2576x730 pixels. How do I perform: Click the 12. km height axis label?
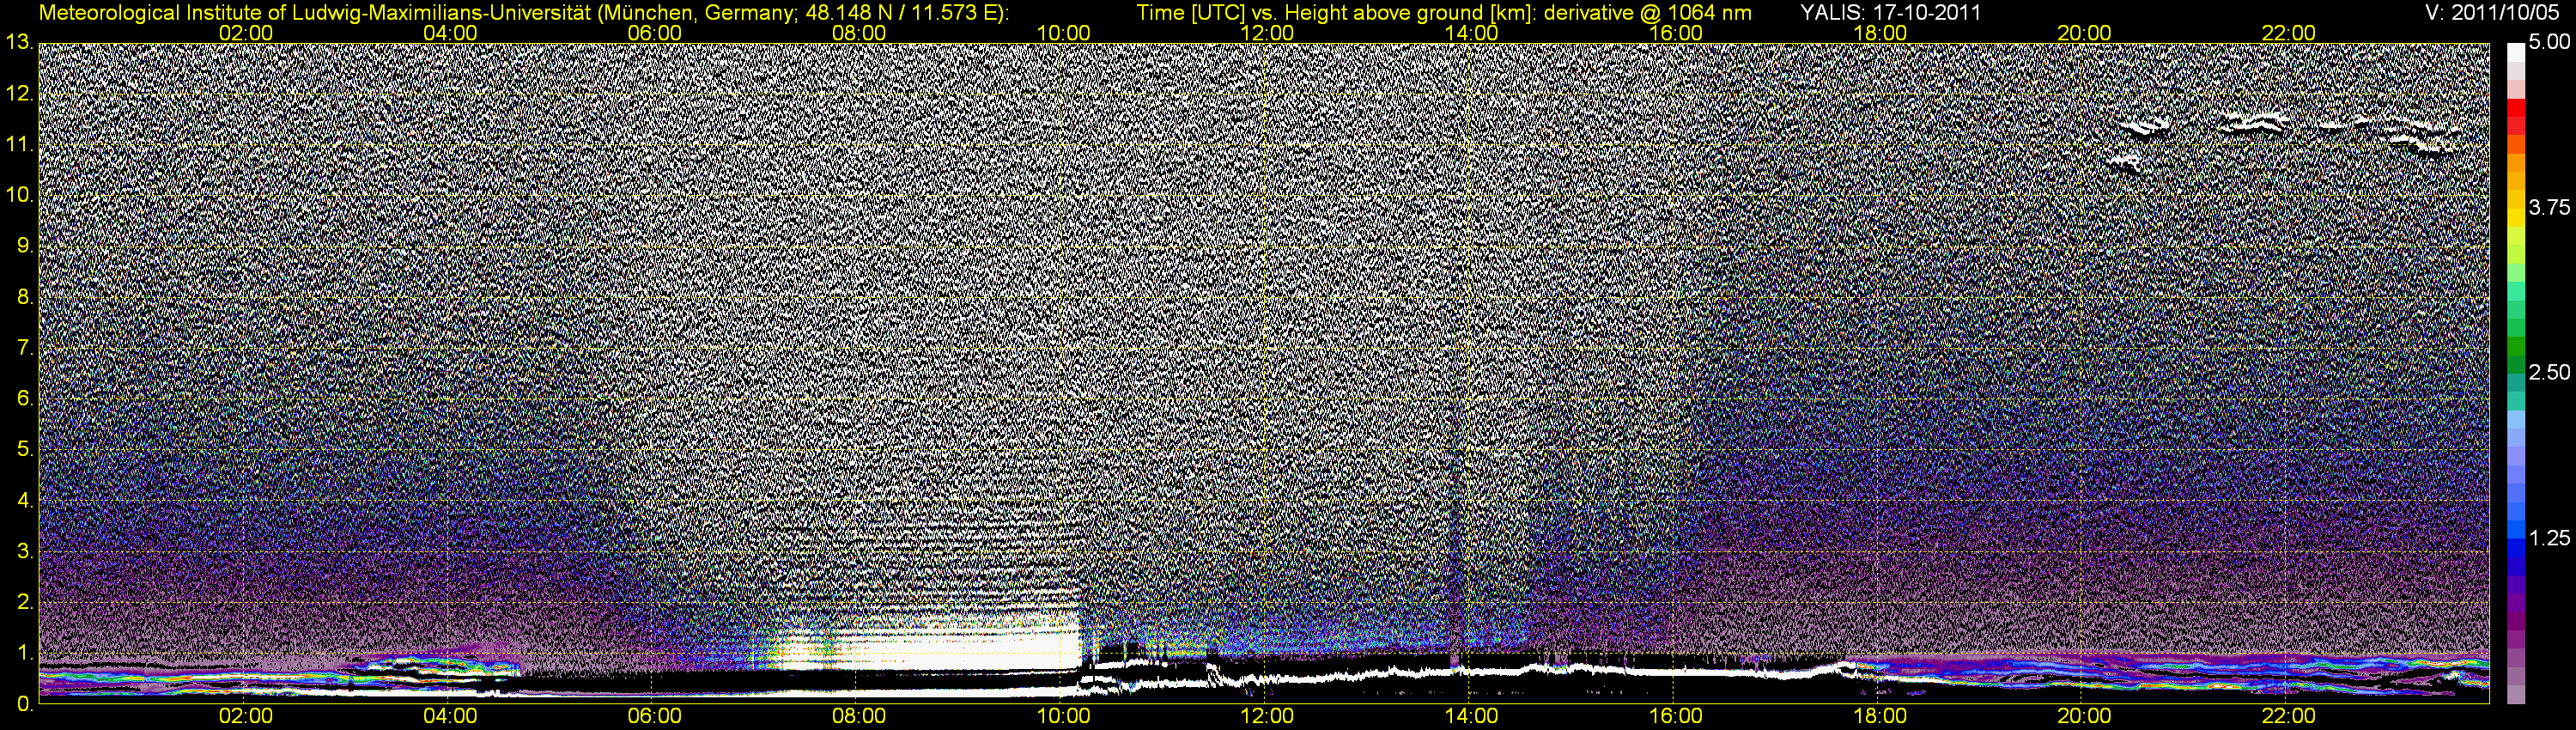tap(19, 94)
